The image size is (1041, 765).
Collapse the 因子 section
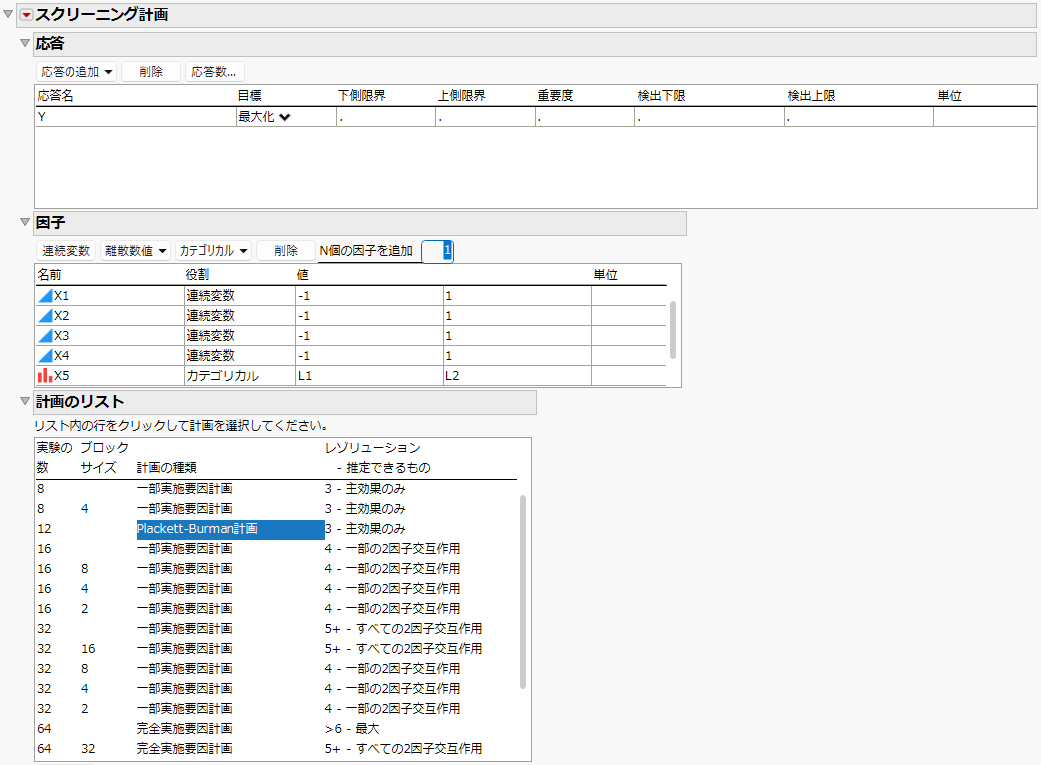pyautogui.click(x=25, y=222)
